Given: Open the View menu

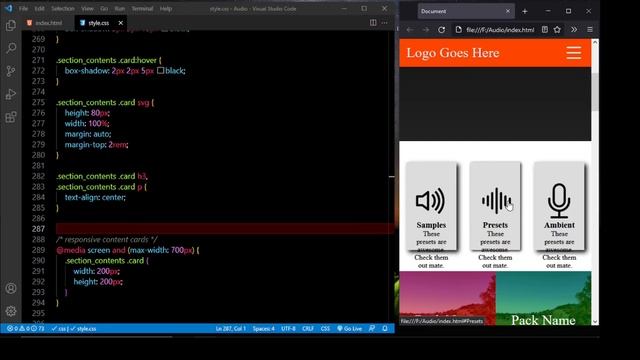Looking at the screenshot, I should [87, 9].
